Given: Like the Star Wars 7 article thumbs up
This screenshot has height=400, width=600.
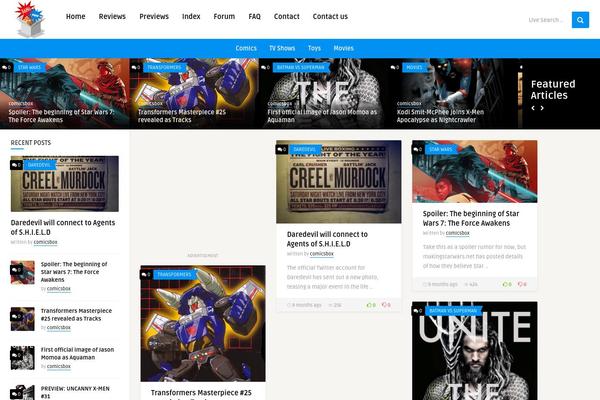Looking at the screenshot, I should tap(507, 284).
